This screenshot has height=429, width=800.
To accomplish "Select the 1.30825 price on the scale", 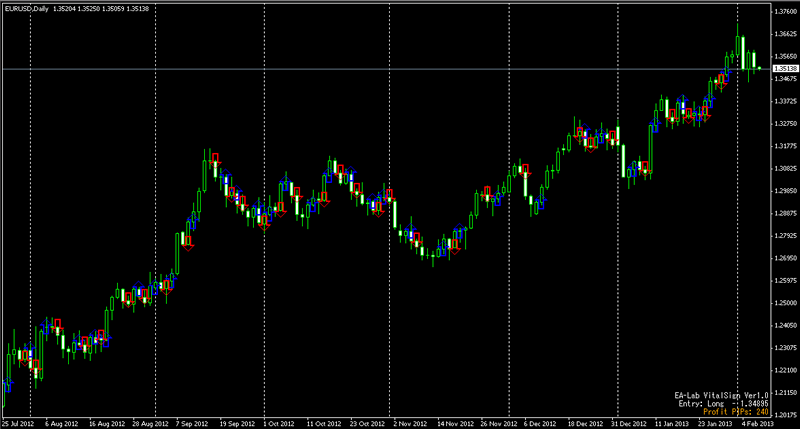I will pos(784,168).
